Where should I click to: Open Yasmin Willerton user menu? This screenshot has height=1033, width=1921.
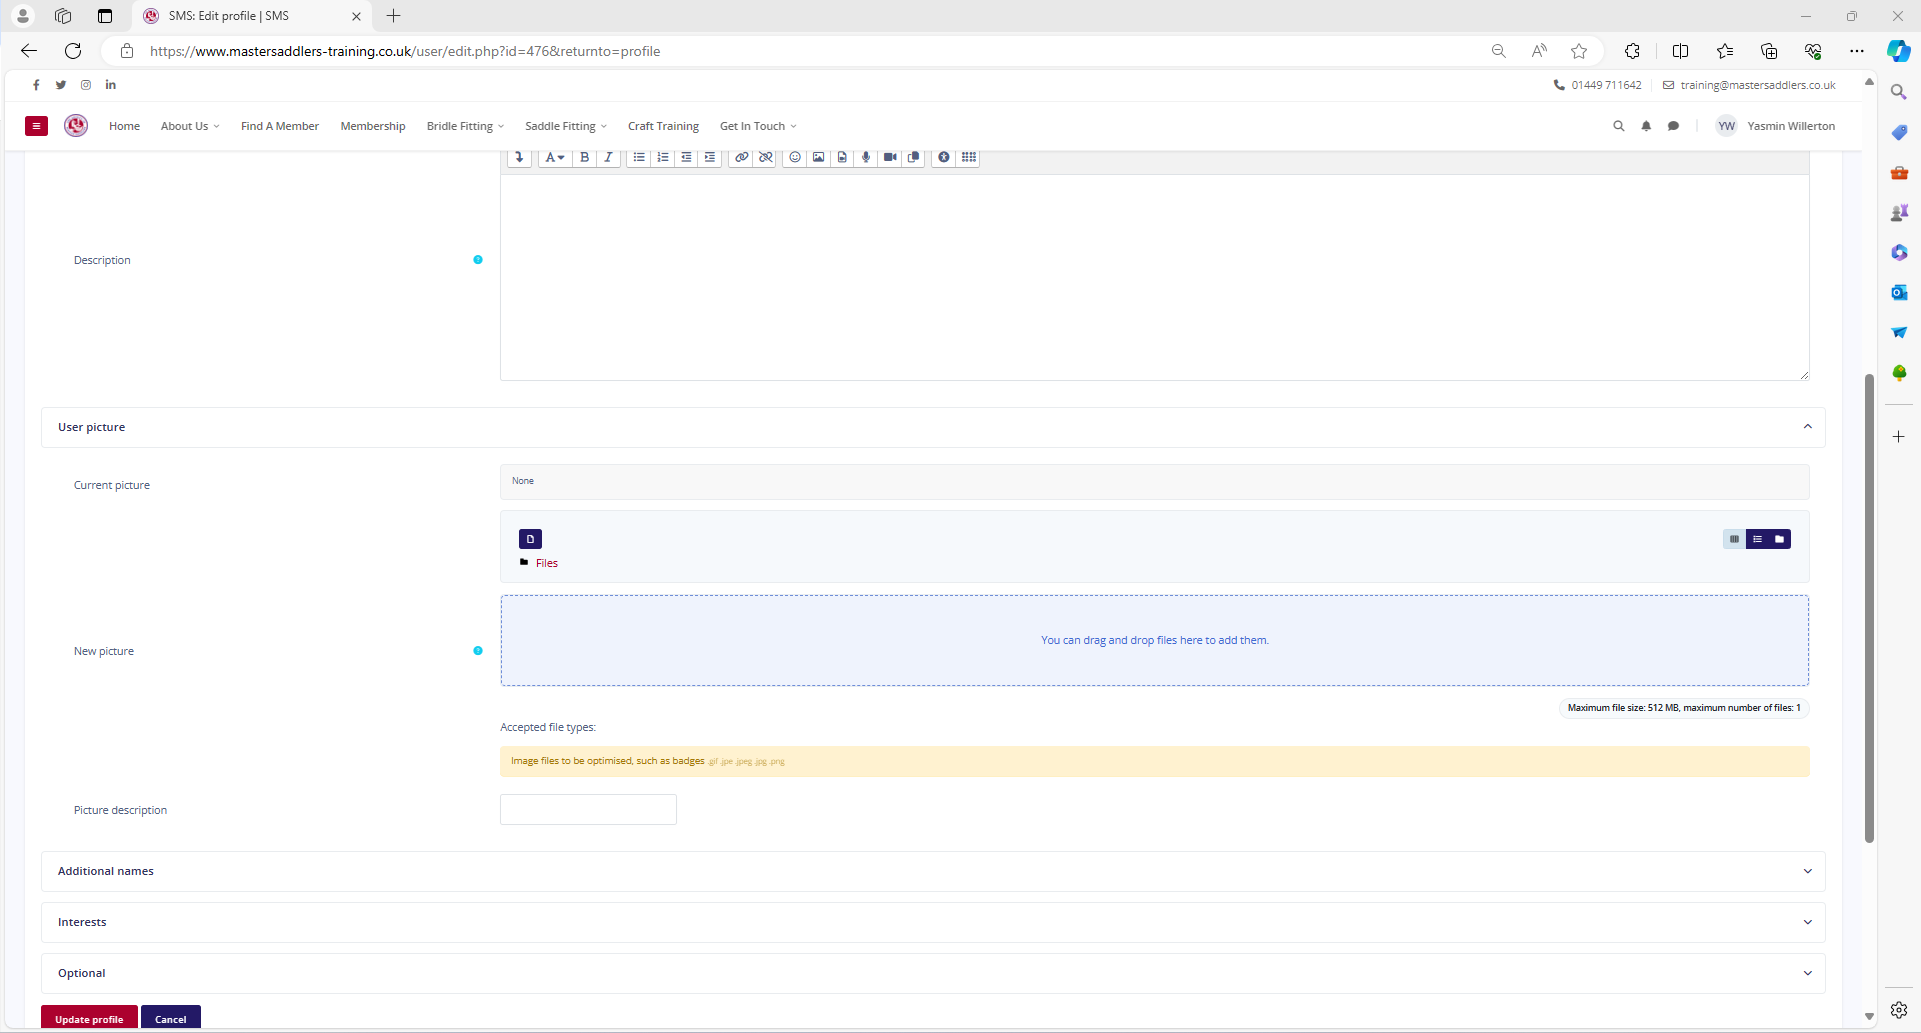pos(1776,126)
